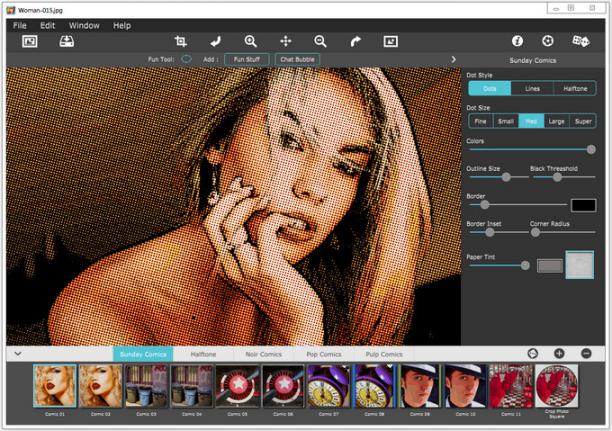The image size is (612, 431).
Task: Select Lines dot style
Action: [x=532, y=88]
